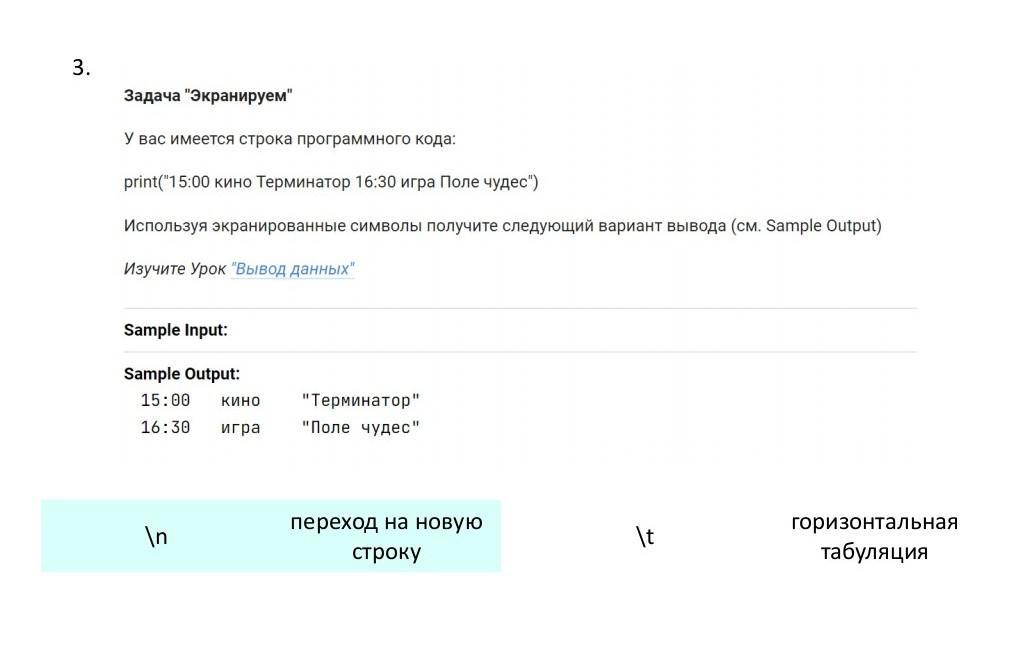Click the "Sample Output:" heading
The height and width of the screenshot is (656, 1031).
pos(182,374)
